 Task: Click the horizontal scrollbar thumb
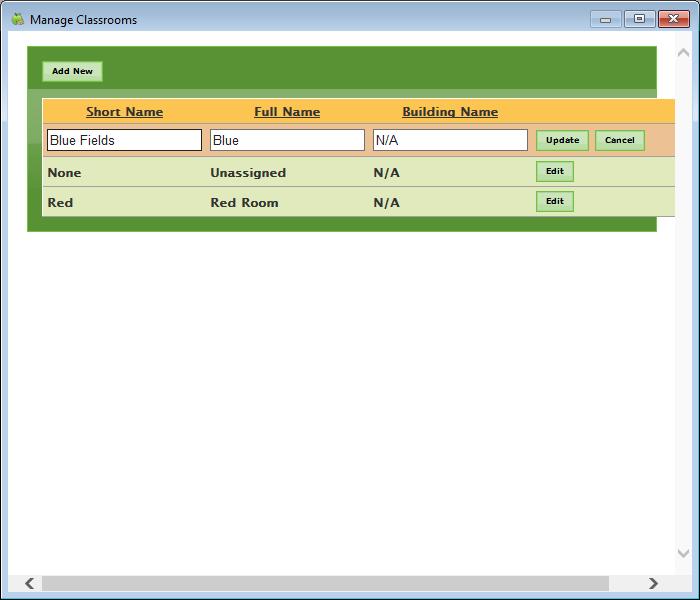(x=325, y=583)
